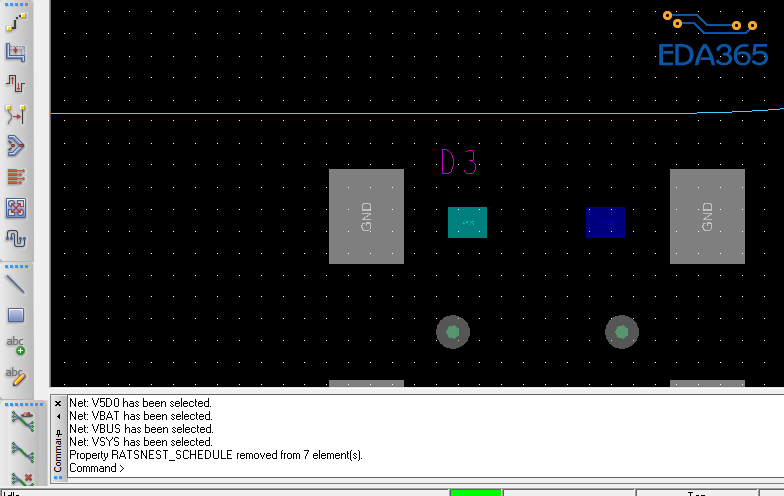Select the serpentine meander trace icon
Viewport: 784px width, 496px height.
pos(16,238)
